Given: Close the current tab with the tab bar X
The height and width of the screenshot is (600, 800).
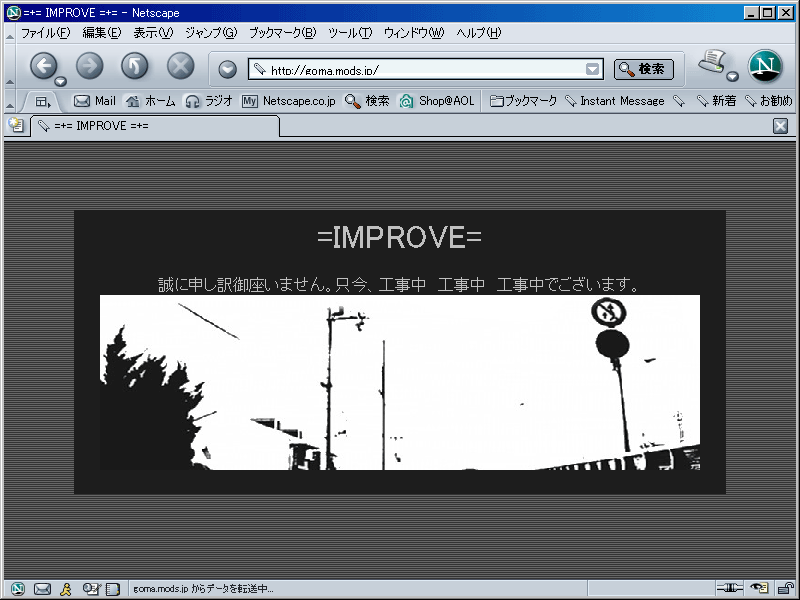Looking at the screenshot, I should coord(780,126).
